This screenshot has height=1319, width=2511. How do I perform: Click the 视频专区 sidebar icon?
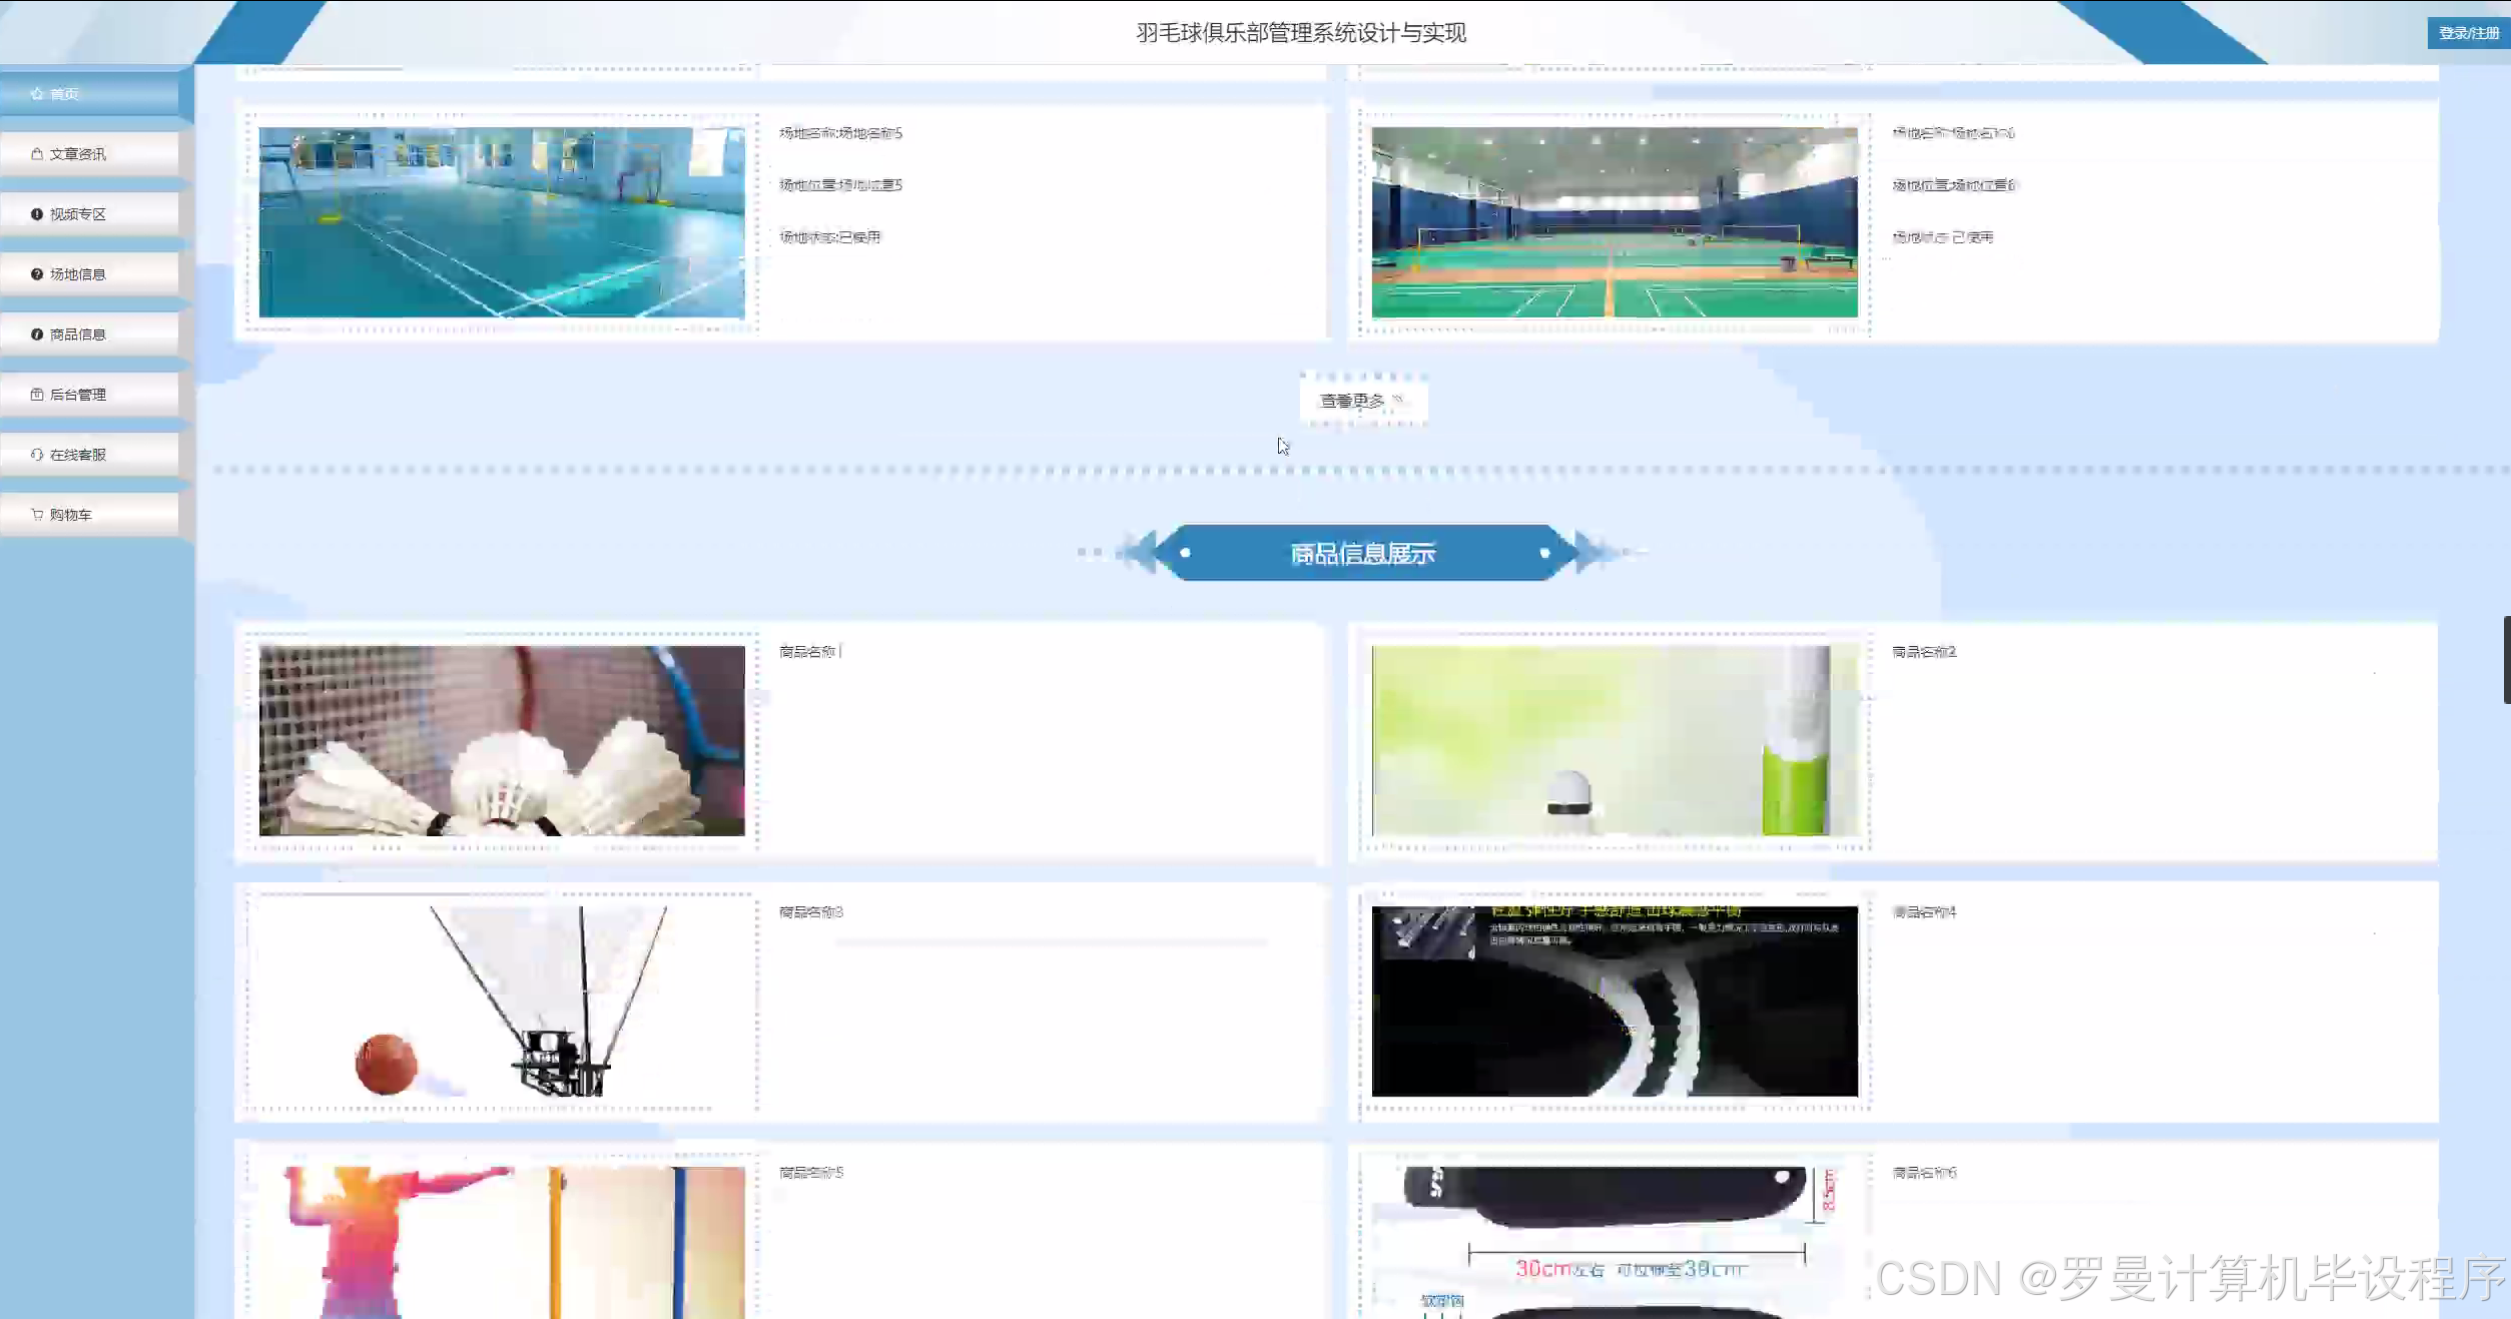coord(37,214)
